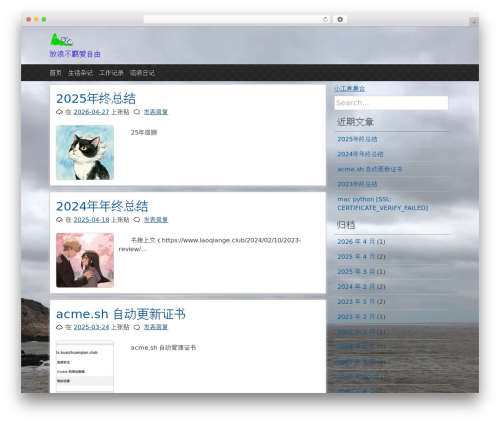Viewport: 500px width, 423px height.
Task: Open mac python SSL CERTIFICATE_VERIFY_FAILED article
Action: pyautogui.click(x=383, y=204)
